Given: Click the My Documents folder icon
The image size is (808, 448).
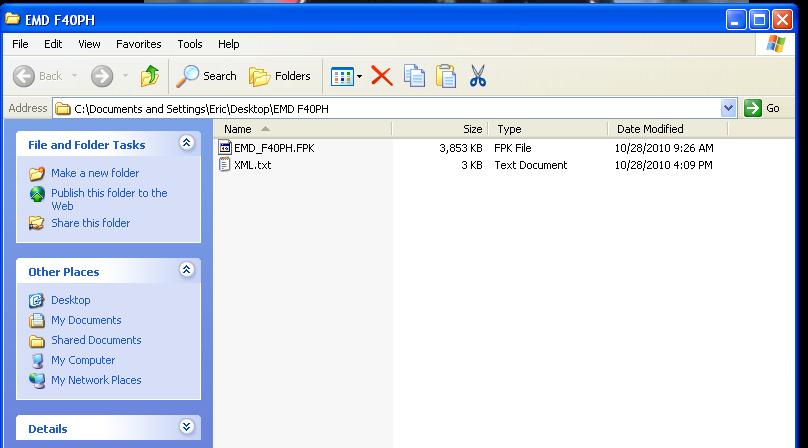Looking at the screenshot, I should [x=37, y=320].
